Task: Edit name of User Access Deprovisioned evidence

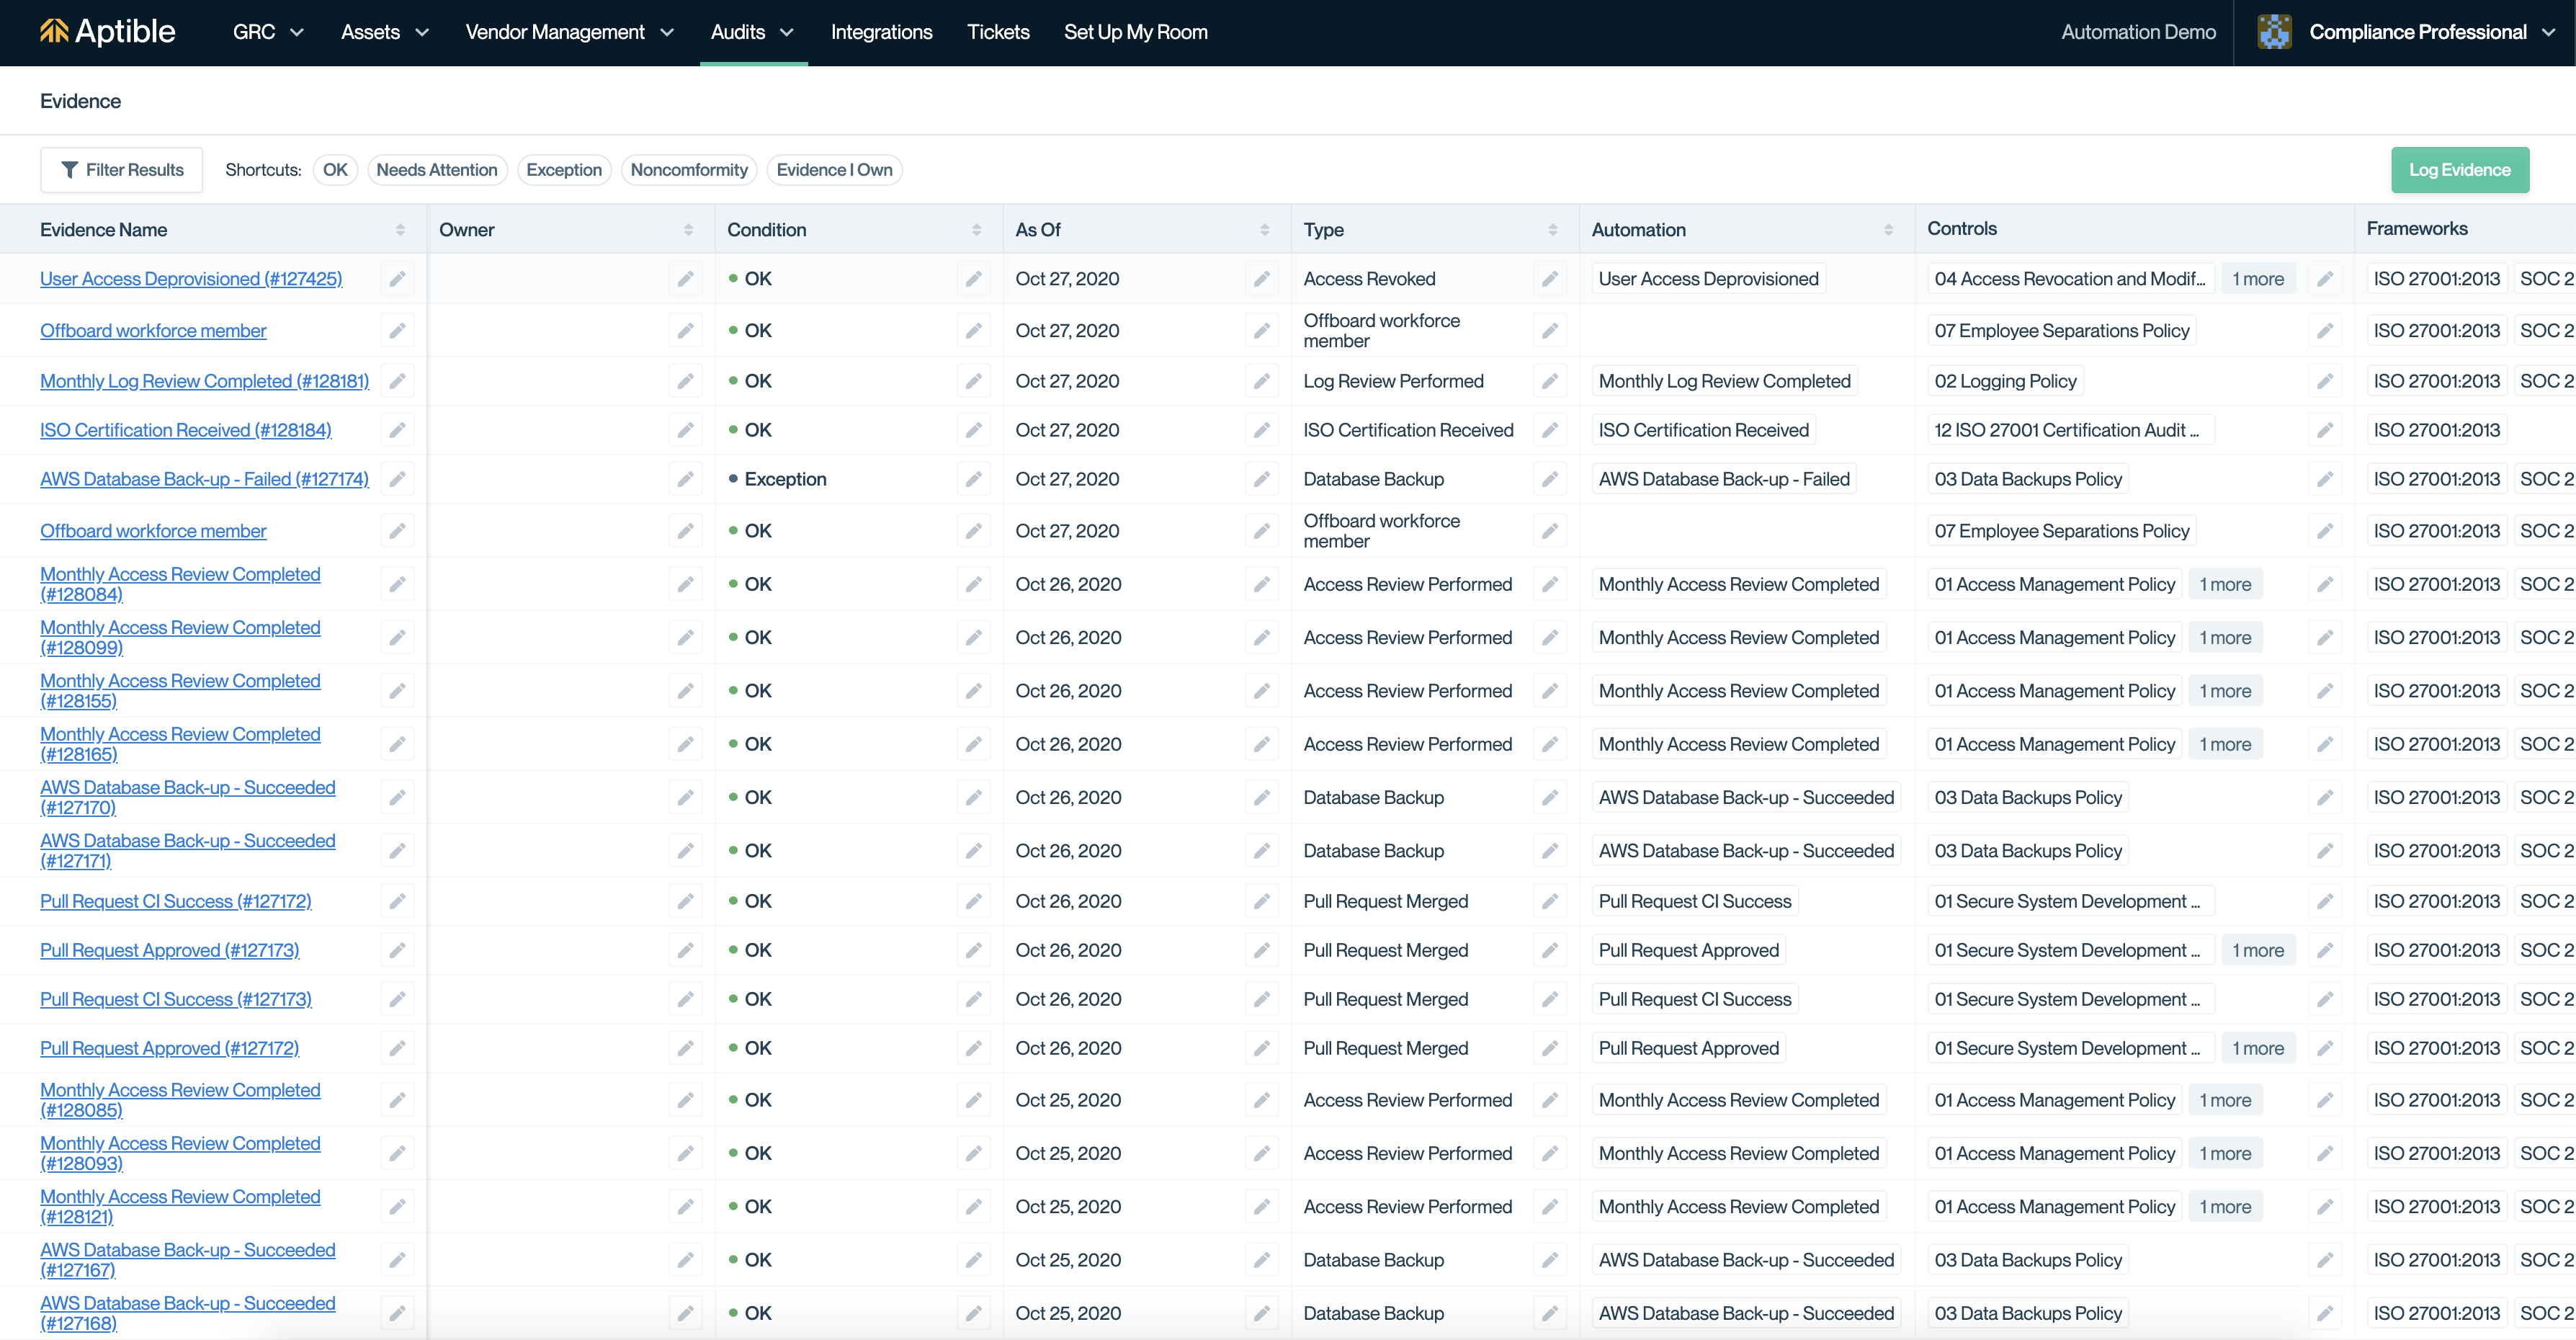Action: coord(397,279)
